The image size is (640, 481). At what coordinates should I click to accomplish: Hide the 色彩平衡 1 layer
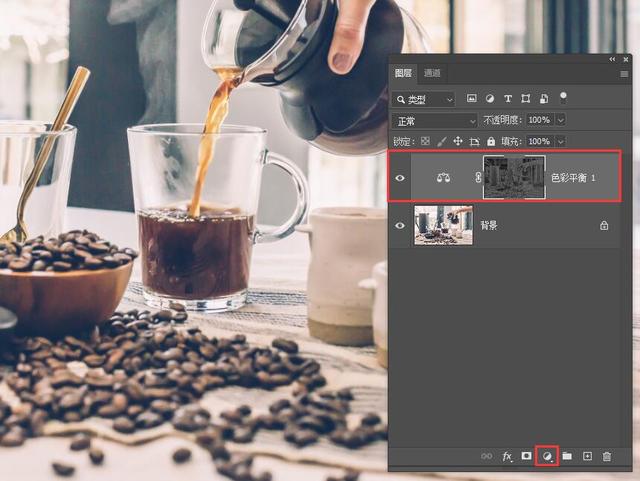pyautogui.click(x=400, y=178)
